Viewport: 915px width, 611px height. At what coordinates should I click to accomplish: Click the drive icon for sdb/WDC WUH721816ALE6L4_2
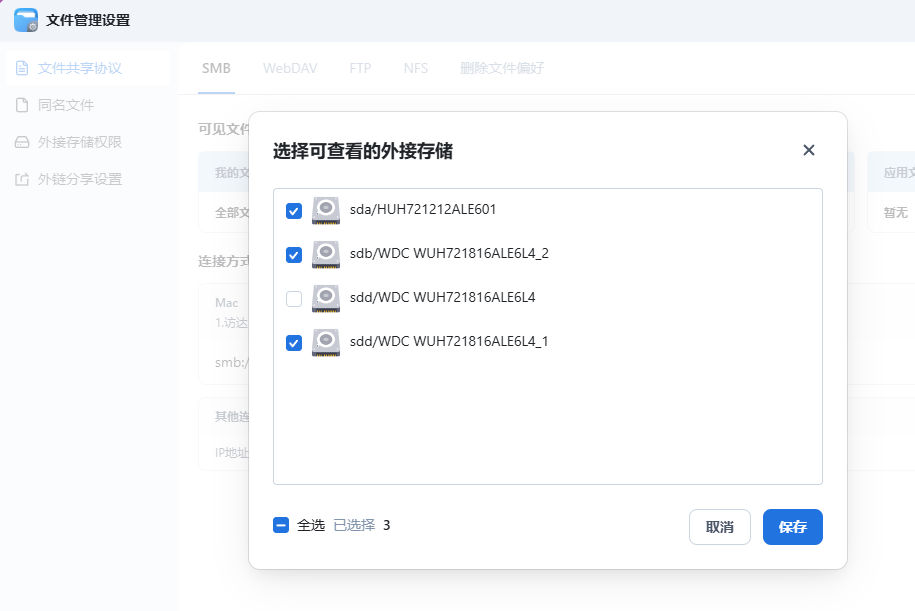tap(326, 254)
